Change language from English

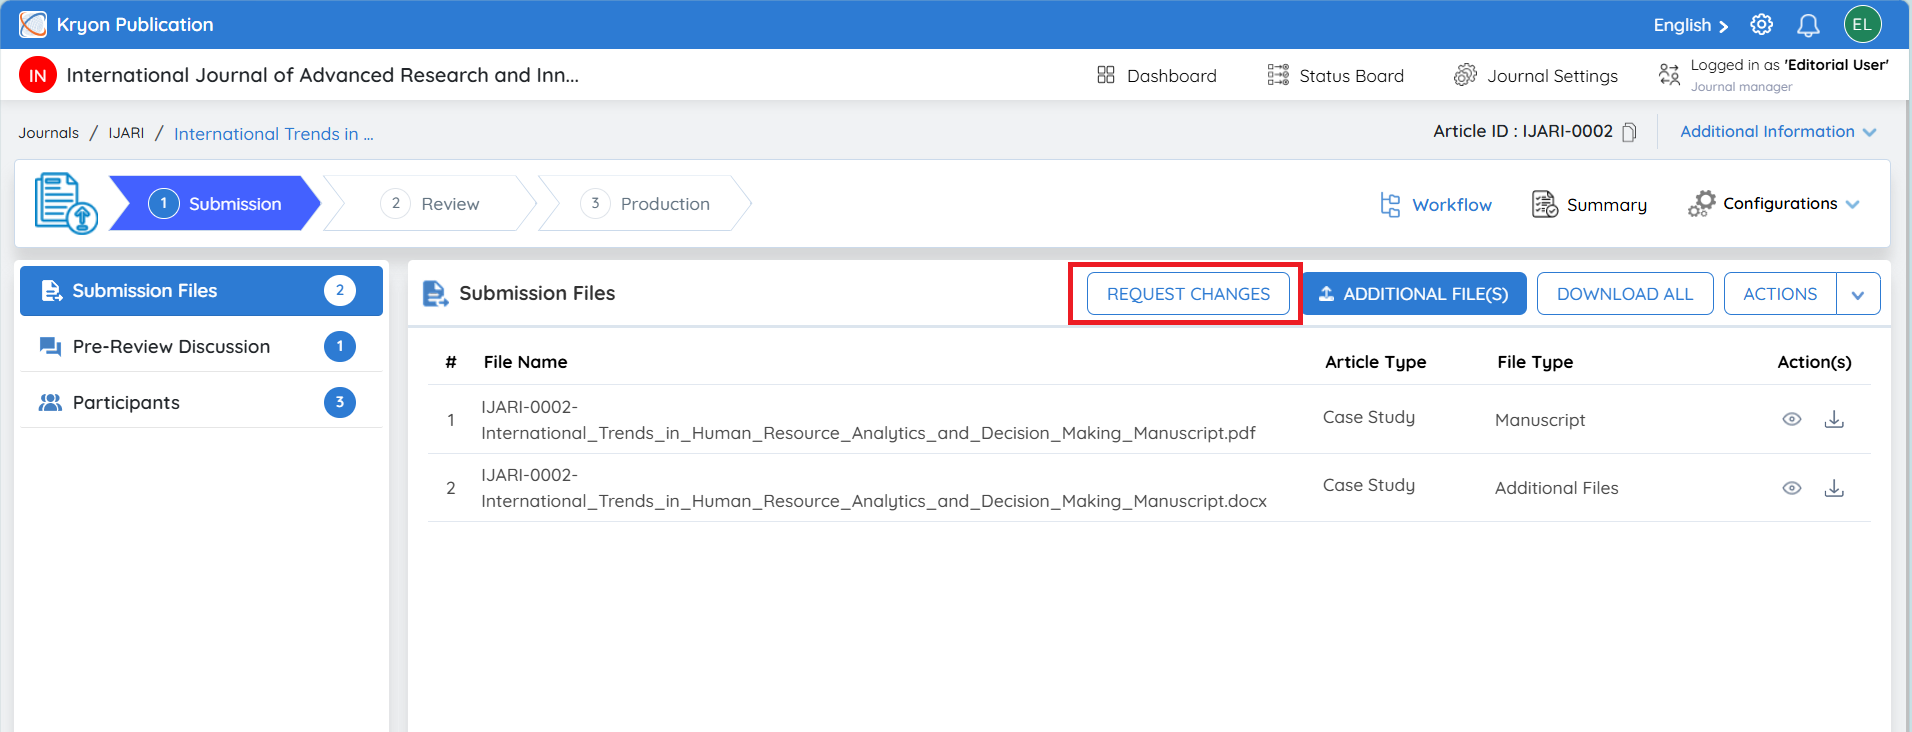tap(1690, 25)
